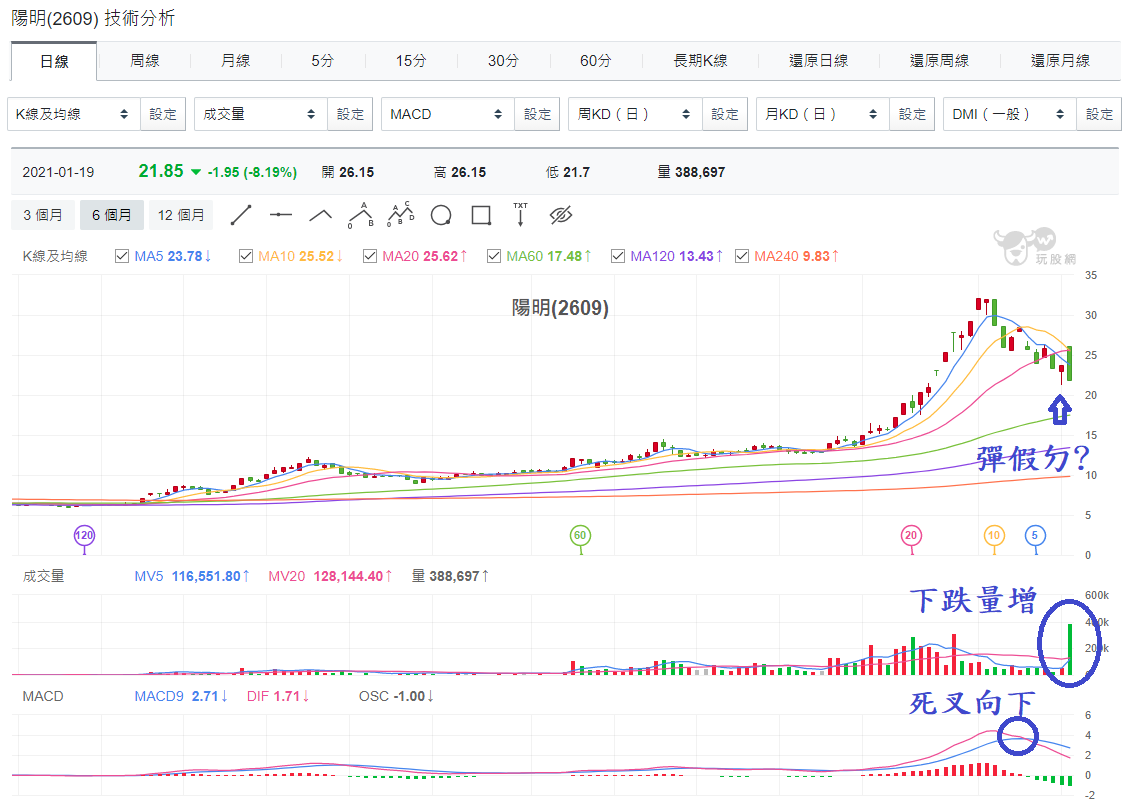Switch to the 長期K線 tab
The height and width of the screenshot is (808, 1132).
click(700, 61)
